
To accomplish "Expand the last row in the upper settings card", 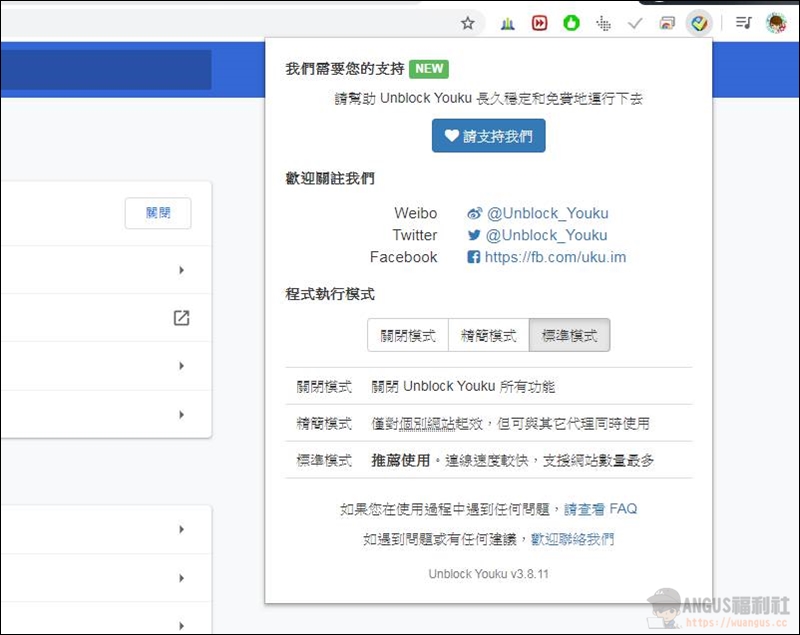I will coord(181,414).
